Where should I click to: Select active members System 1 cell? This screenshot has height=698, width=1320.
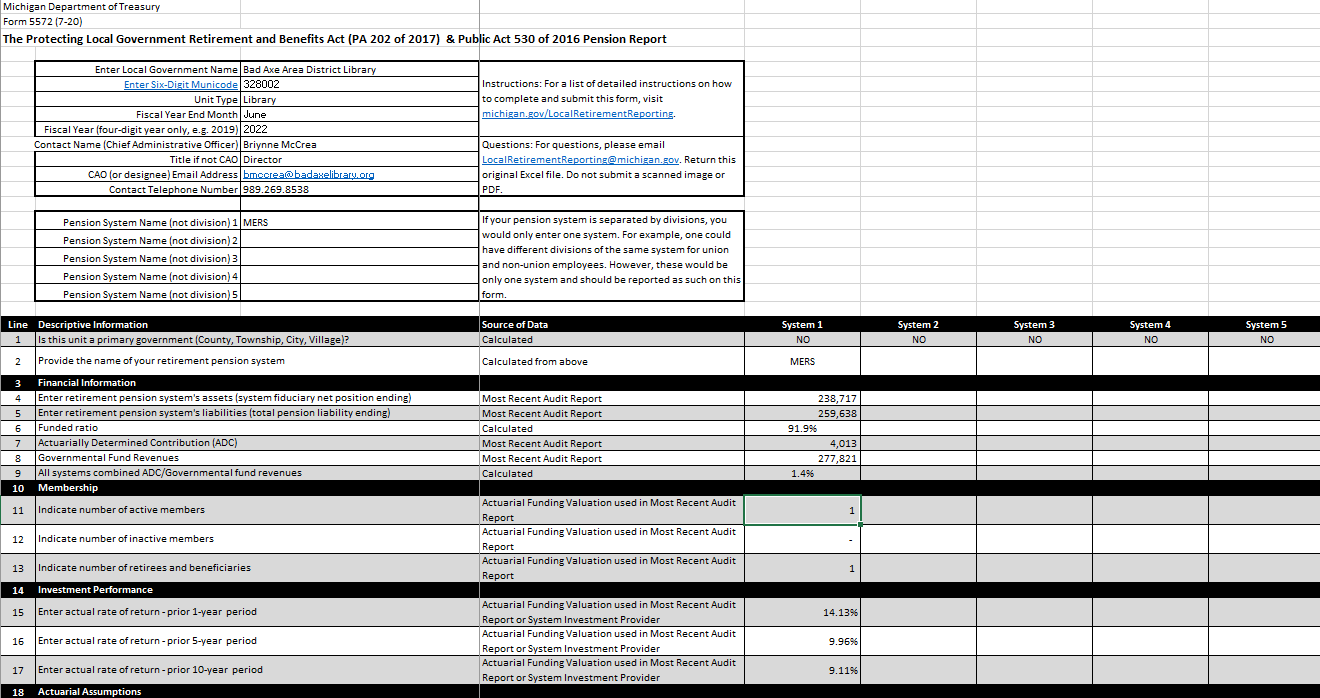point(802,509)
